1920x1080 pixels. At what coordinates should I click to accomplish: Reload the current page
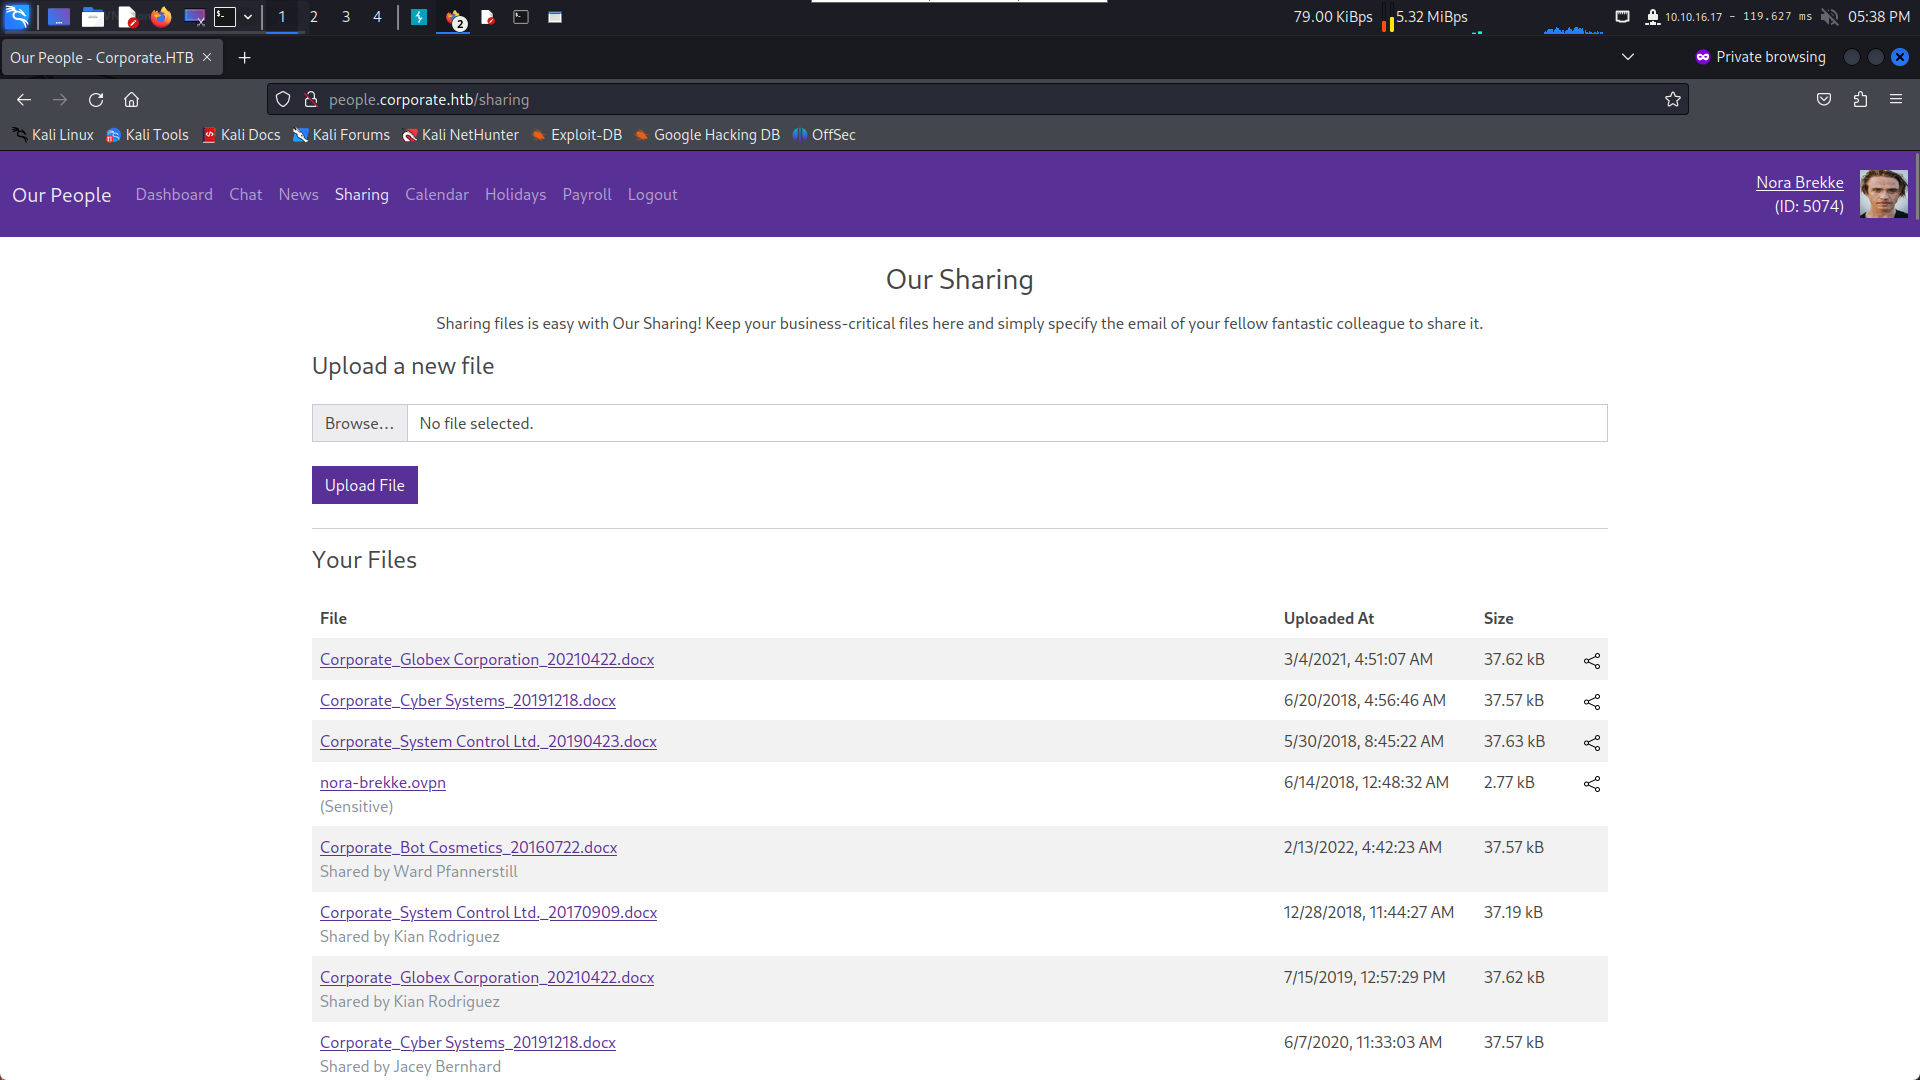96,99
